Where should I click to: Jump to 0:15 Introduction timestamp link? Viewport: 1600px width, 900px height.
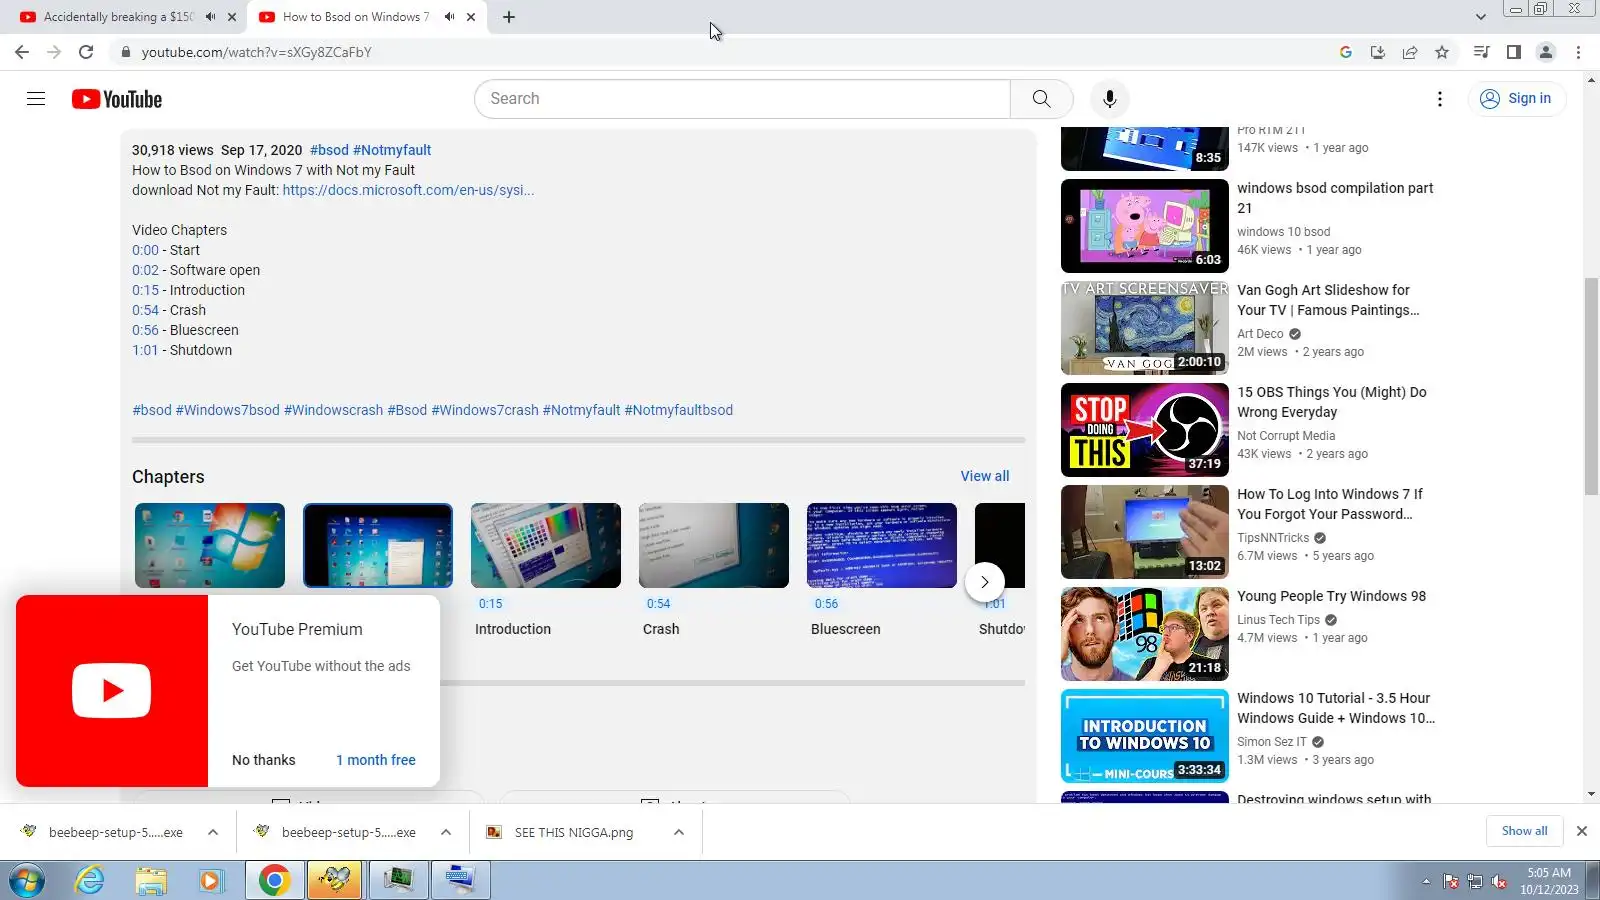pos(145,290)
